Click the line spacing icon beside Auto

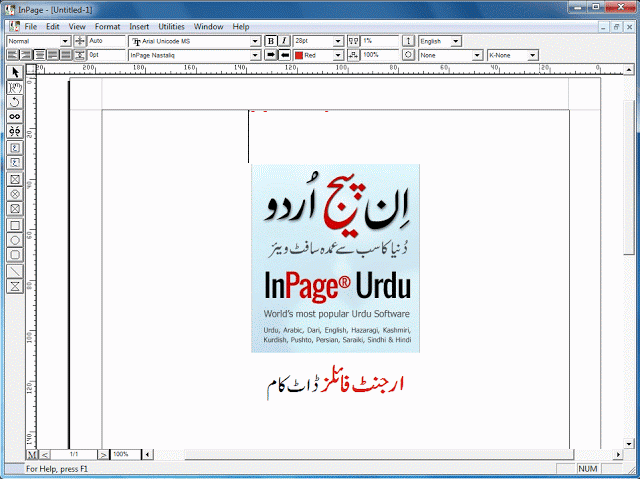click(x=80, y=41)
